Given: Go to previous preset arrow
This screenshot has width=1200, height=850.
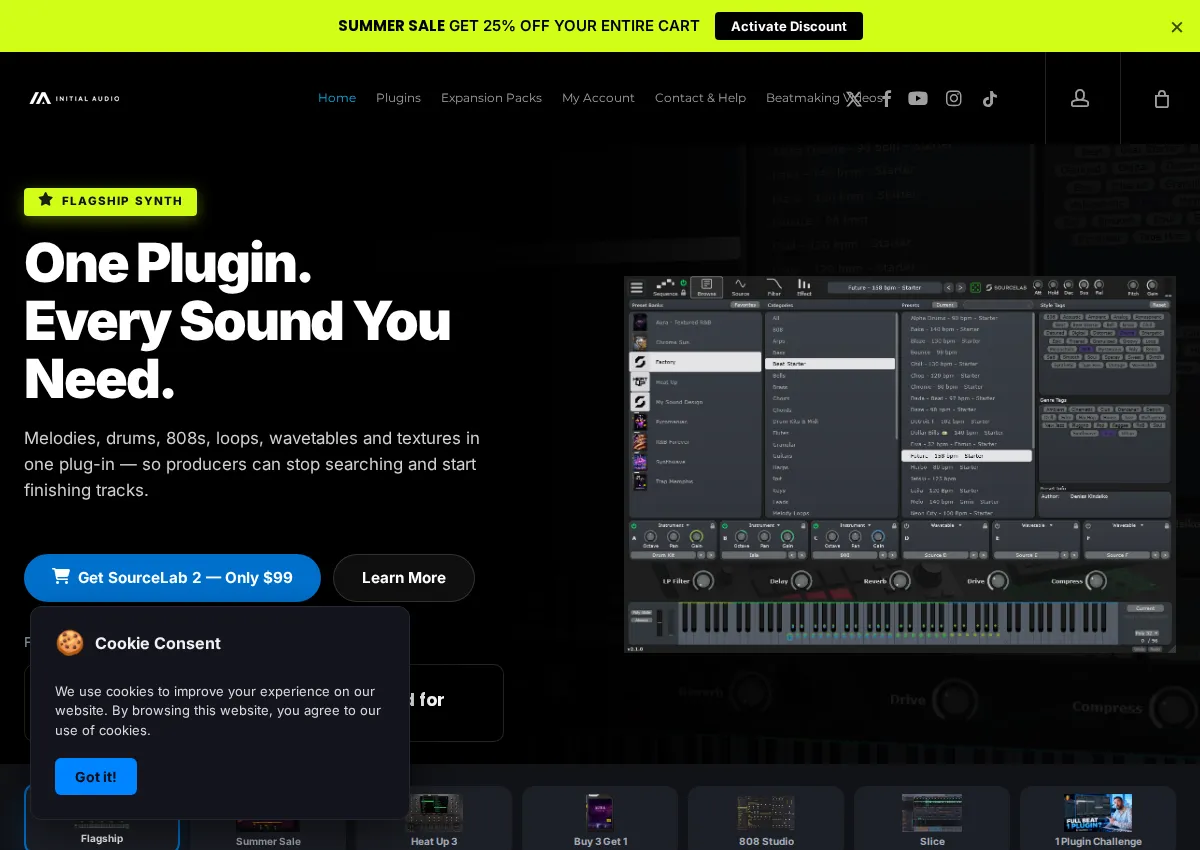Looking at the screenshot, I should (x=948, y=287).
